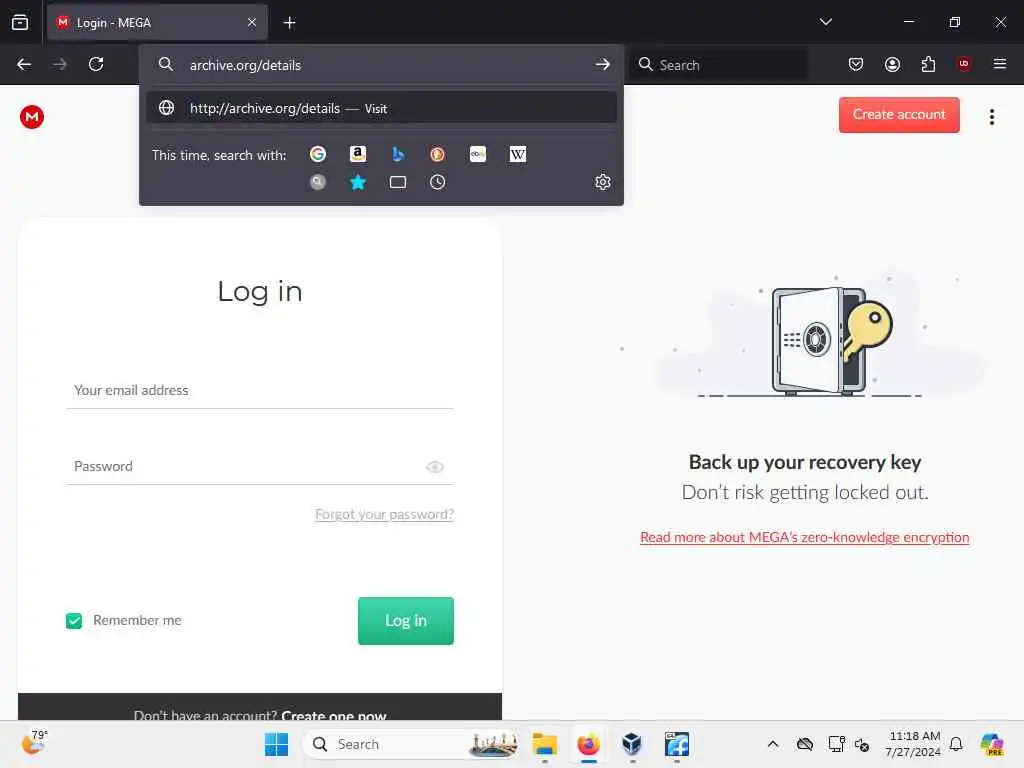Image resolution: width=1024 pixels, height=768 pixels.
Task: Open the weather widget showing 79°
Action: pos(34,743)
